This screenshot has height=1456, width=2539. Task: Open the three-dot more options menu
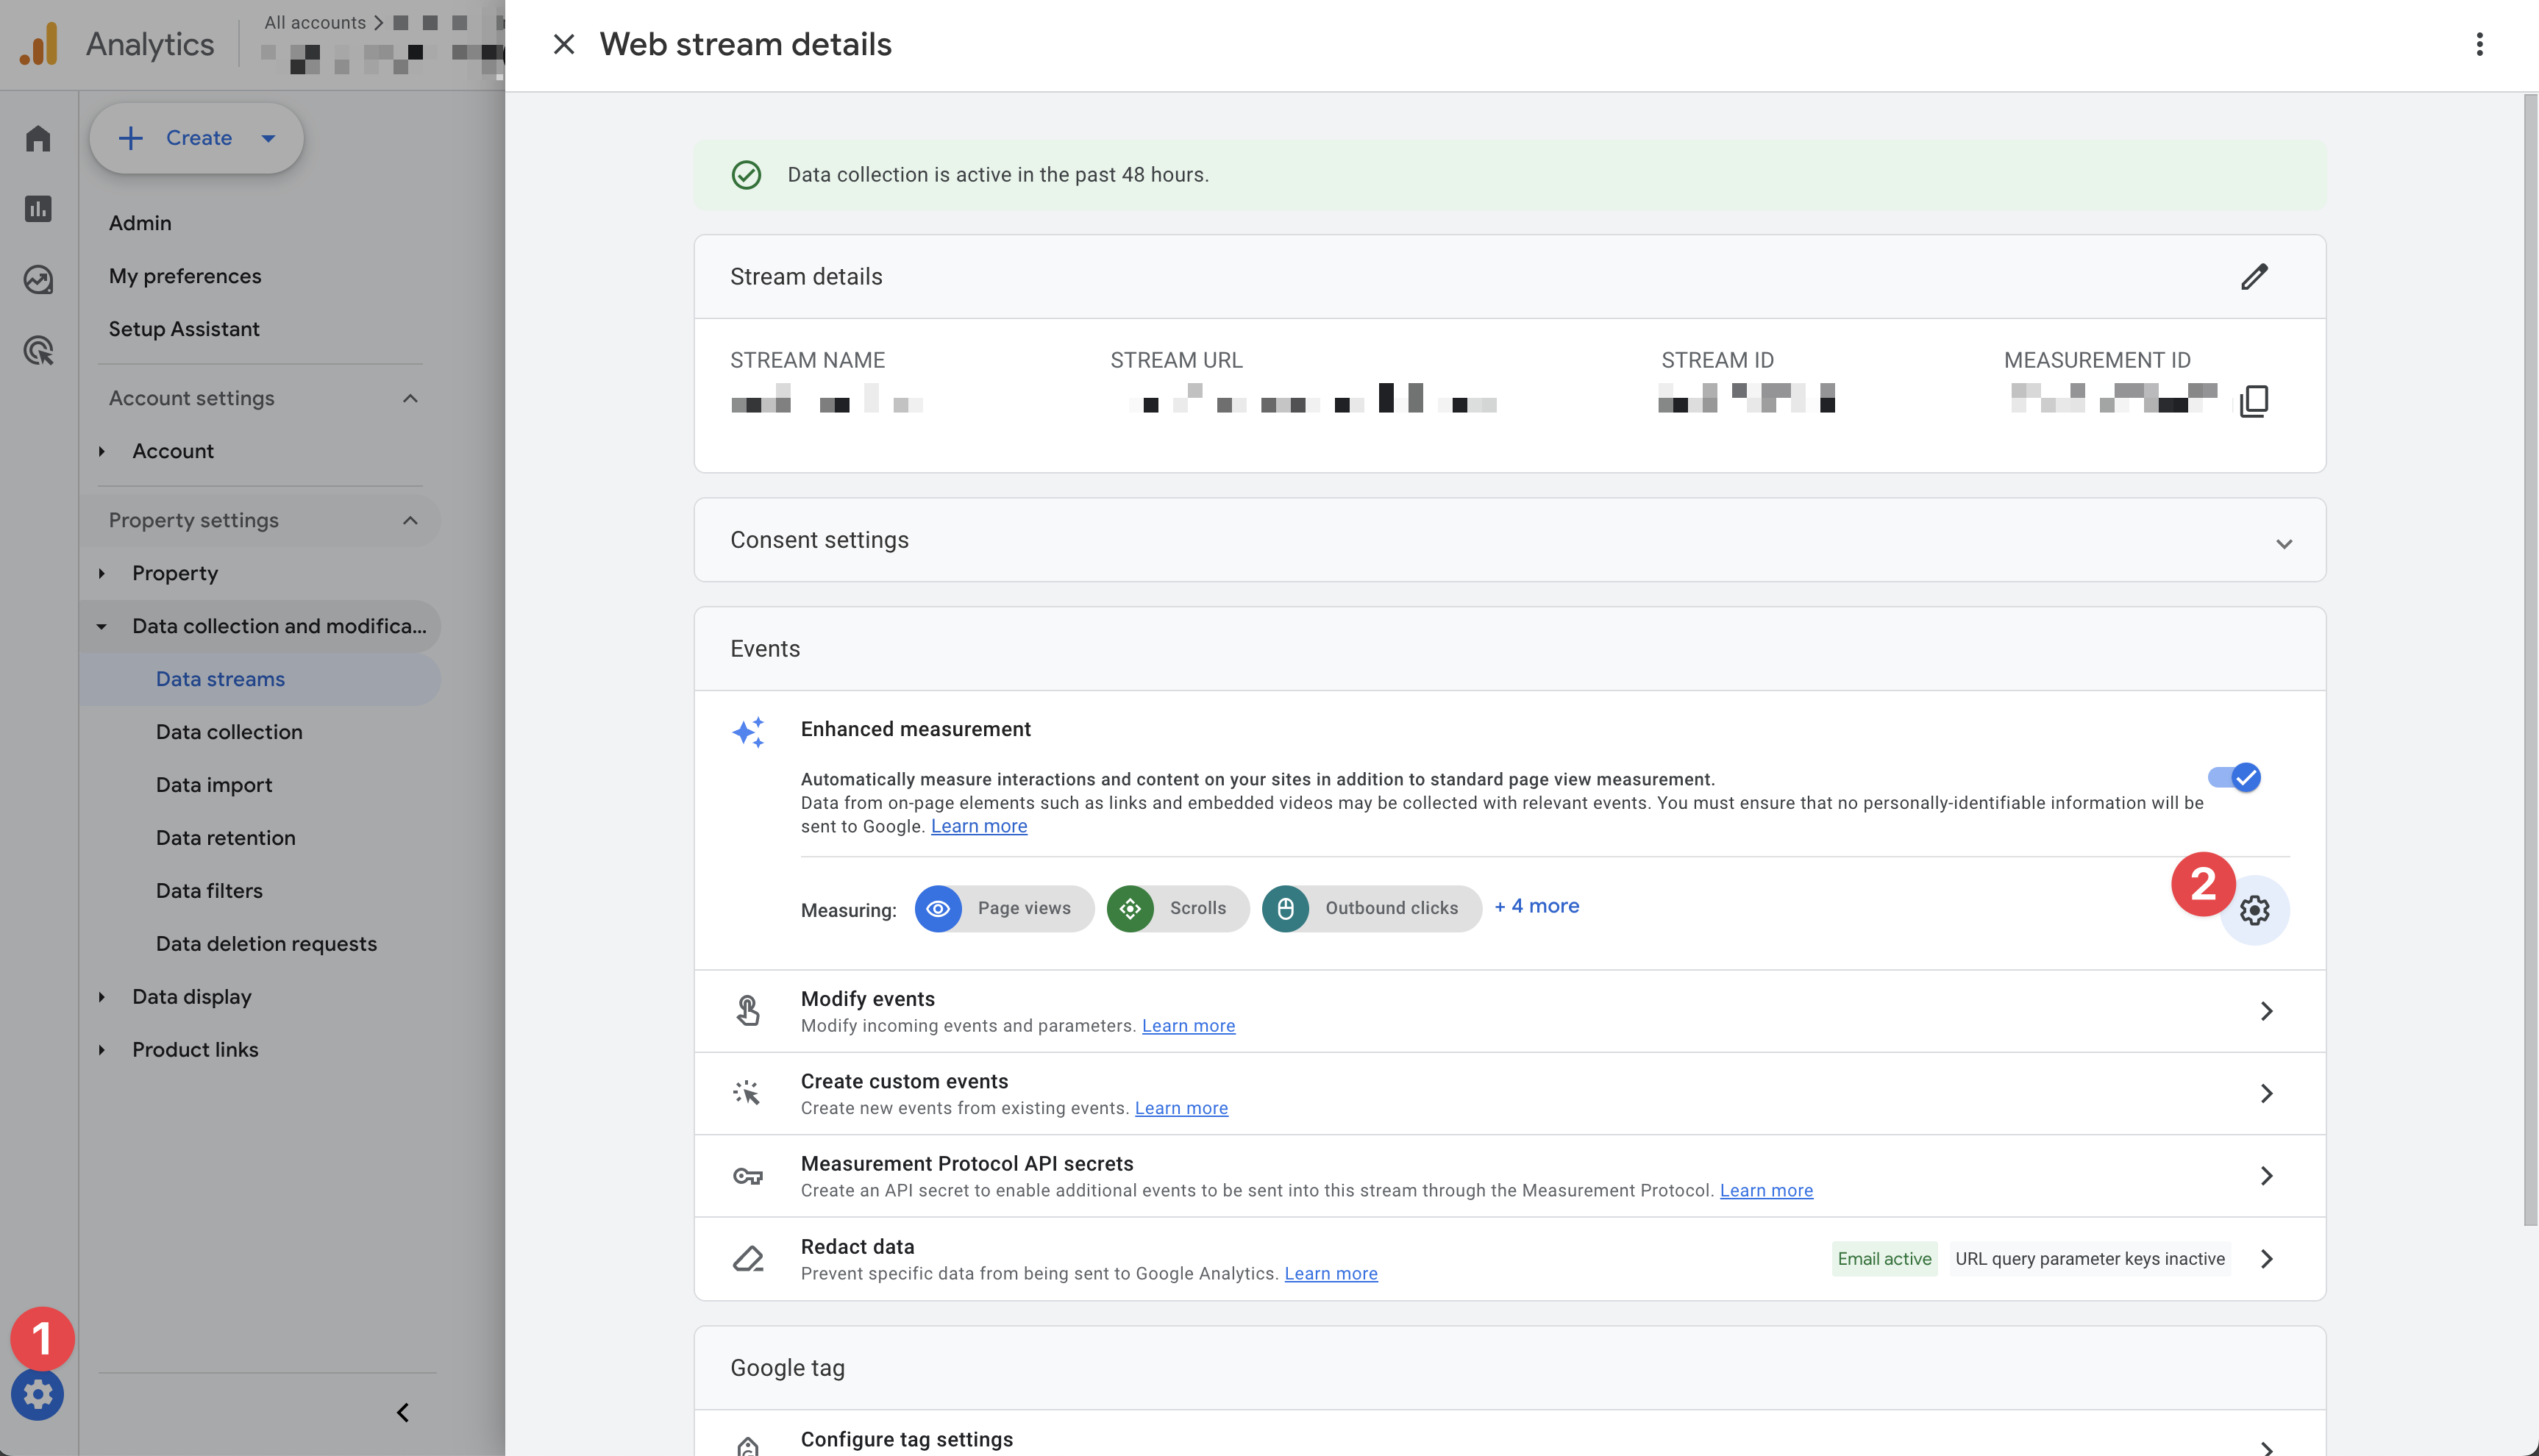pos(2479,44)
